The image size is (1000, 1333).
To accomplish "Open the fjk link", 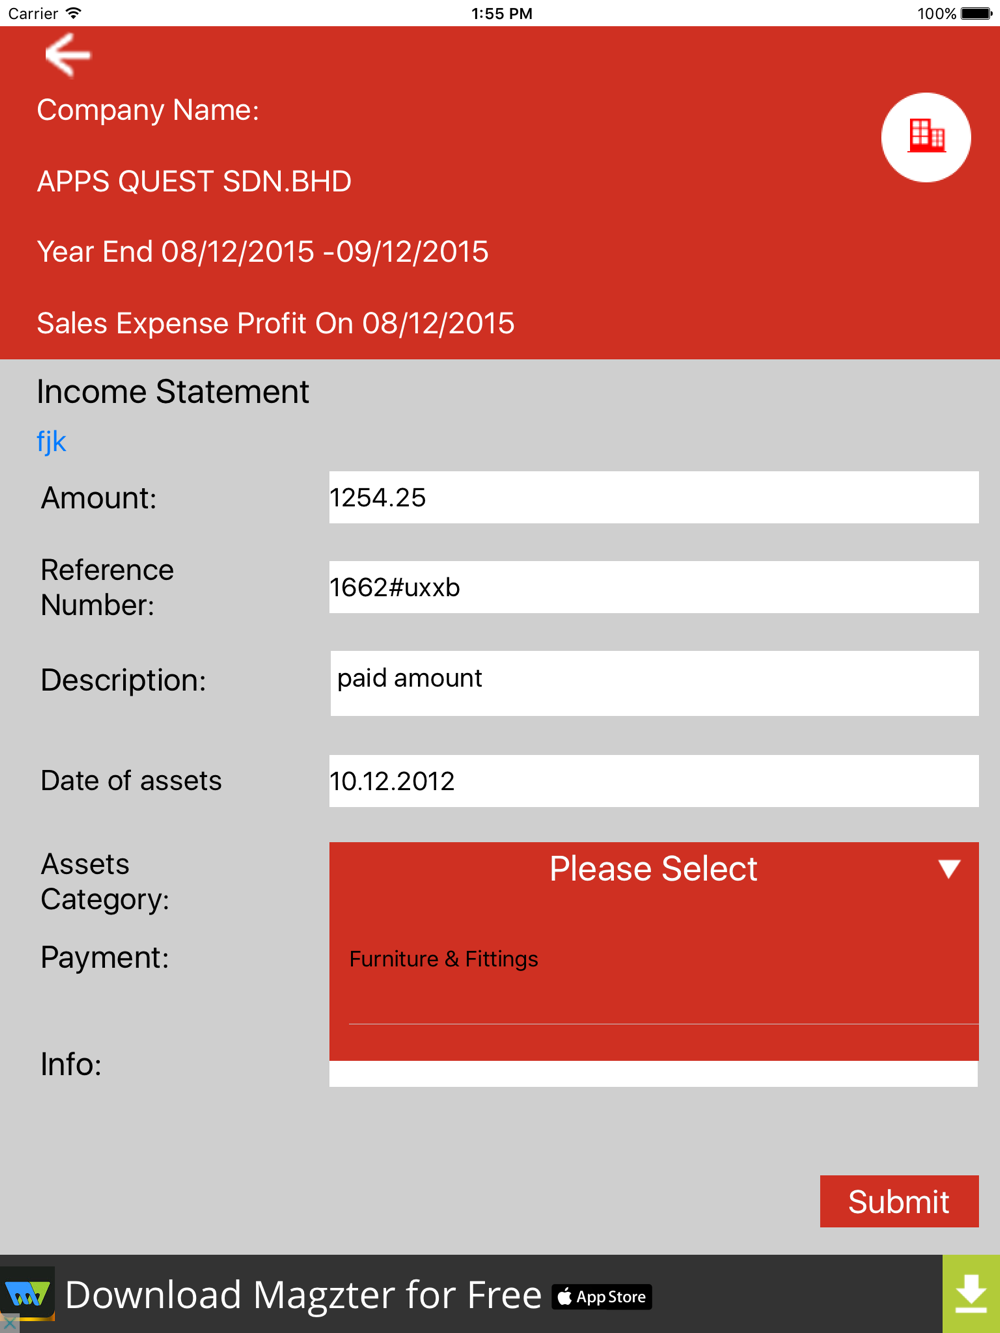I will pos(52,442).
